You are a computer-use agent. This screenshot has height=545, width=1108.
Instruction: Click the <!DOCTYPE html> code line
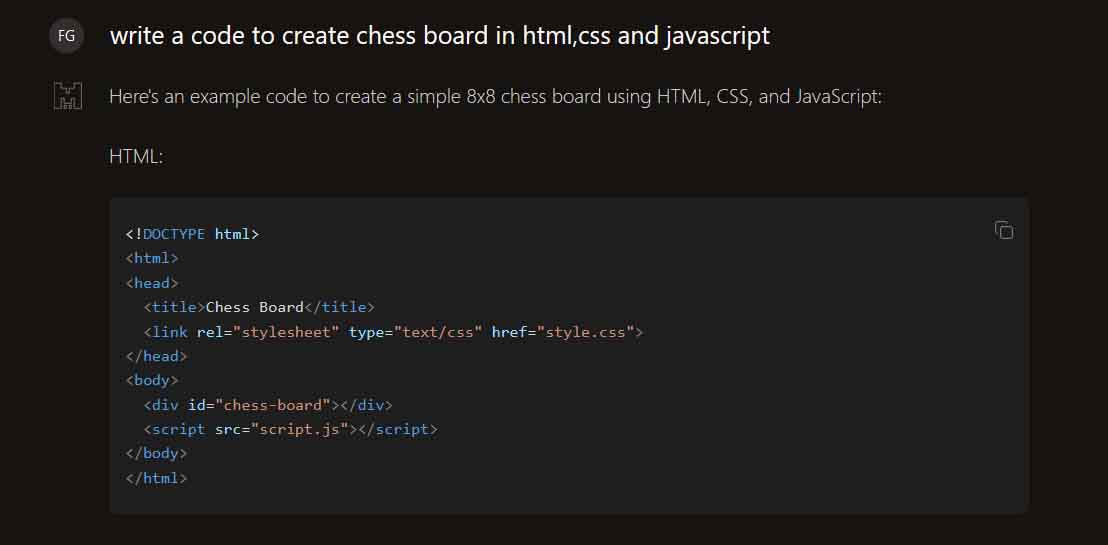(192, 234)
